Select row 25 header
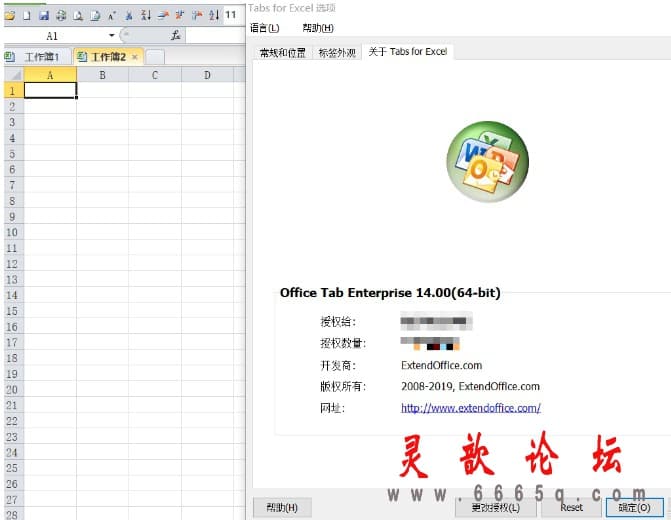Viewport: 671px width, 520px height. pyautogui.click(x=12, y=468)
